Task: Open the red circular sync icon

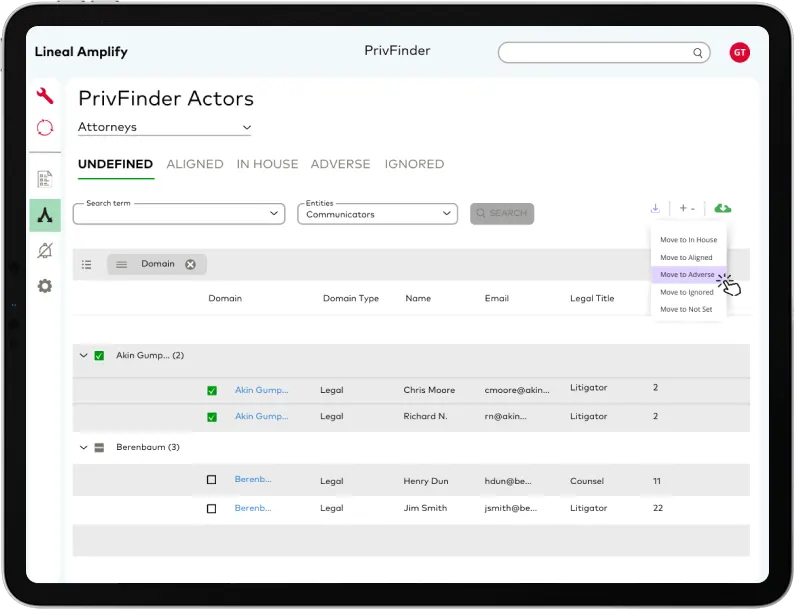Action: point(45,128)
